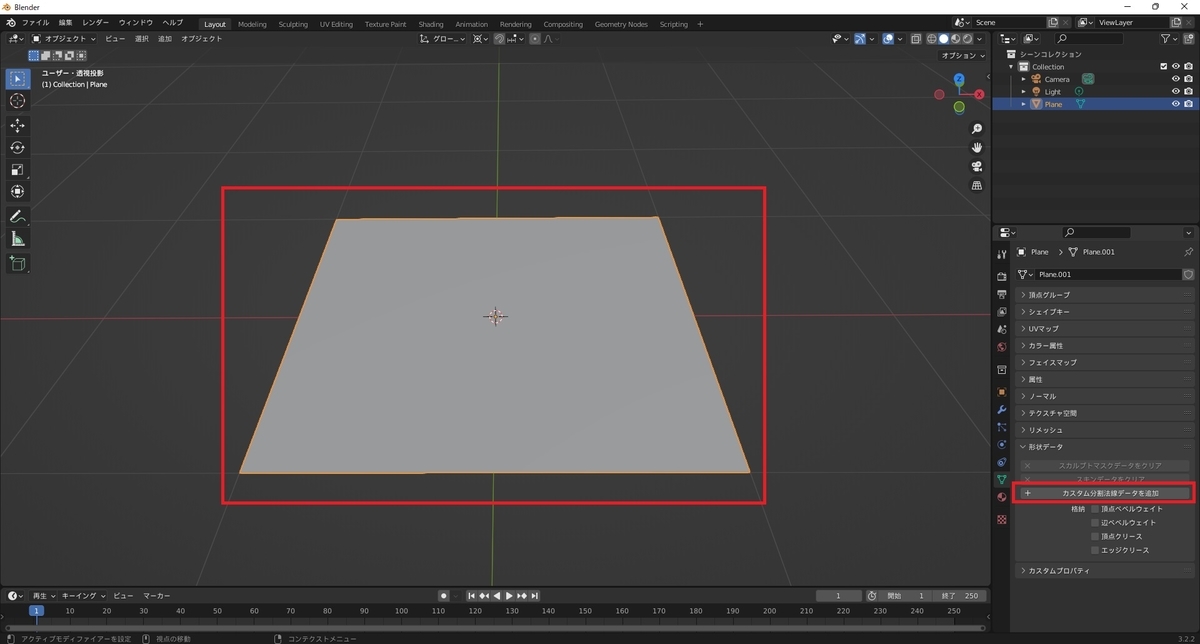The image size is (1200, 644).
Task: Click カスタム分割法線データを追加 button
Action: 1105,493
